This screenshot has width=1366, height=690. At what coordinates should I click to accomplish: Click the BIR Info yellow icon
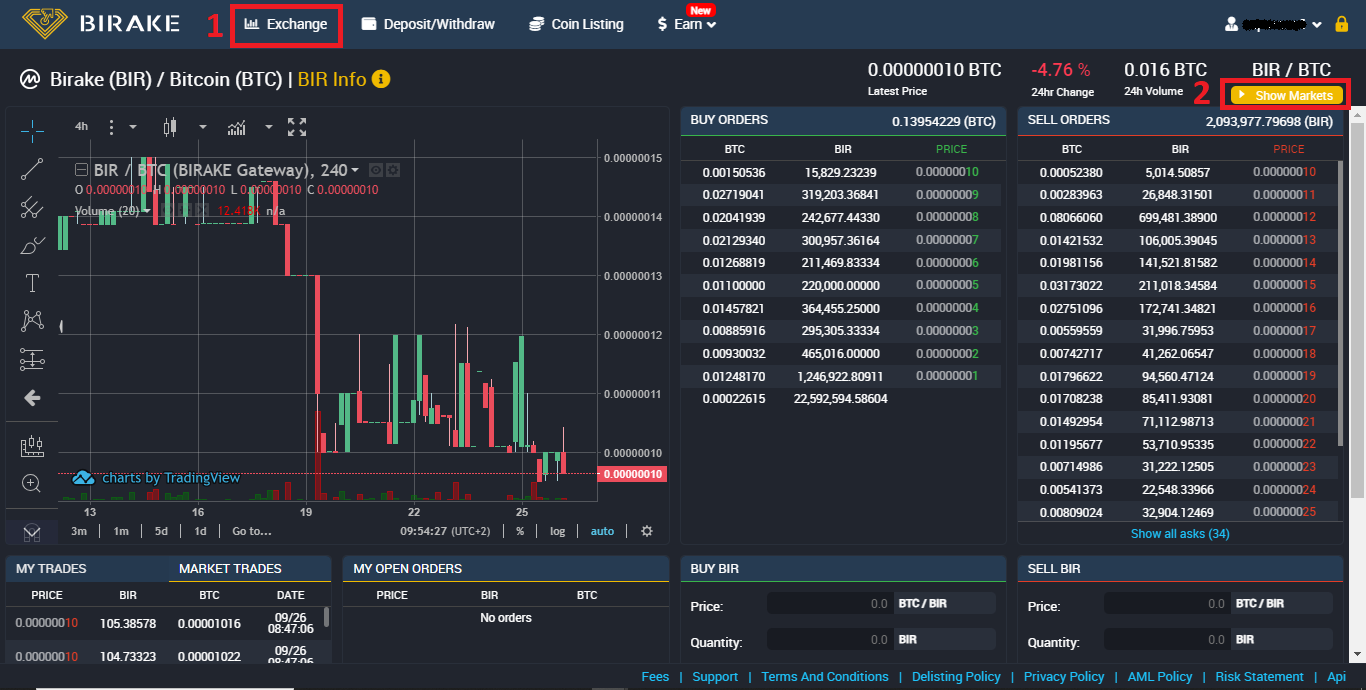[380, 79]
